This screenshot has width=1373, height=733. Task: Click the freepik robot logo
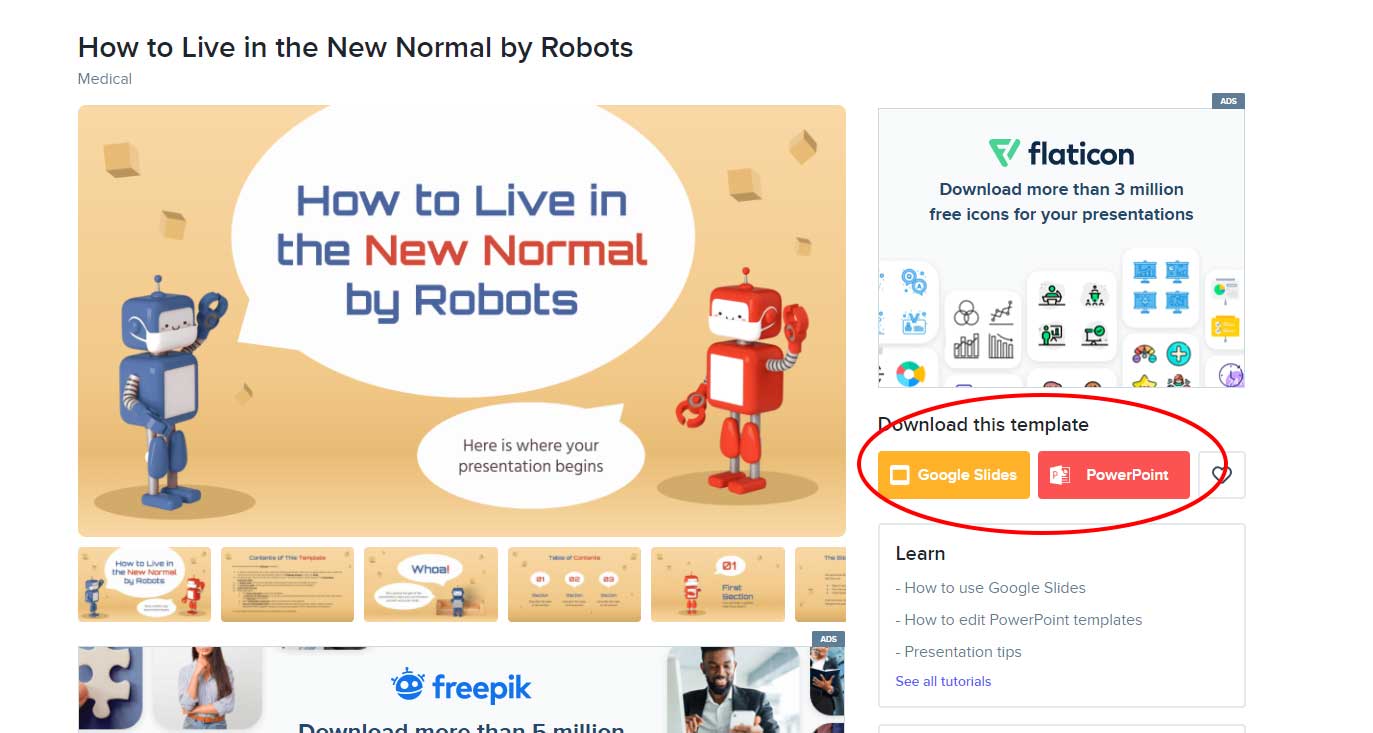click(x=407, y=685)
